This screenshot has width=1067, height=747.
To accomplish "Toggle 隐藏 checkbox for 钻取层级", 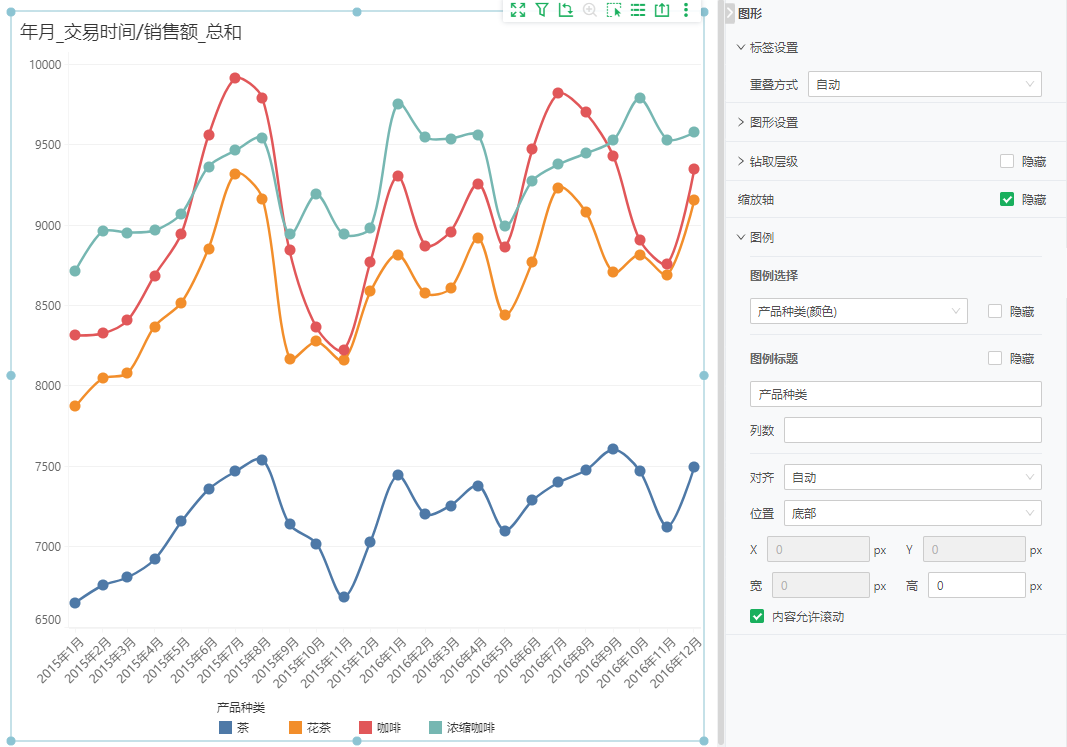I will [1007, 161].
